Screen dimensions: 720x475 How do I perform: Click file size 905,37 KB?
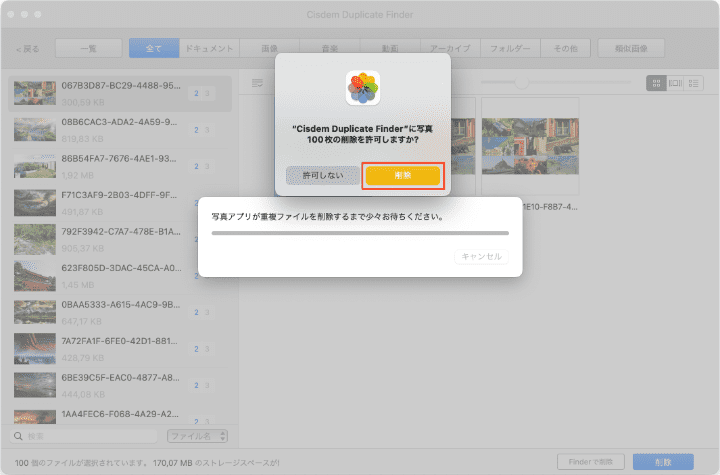point(82,248)
